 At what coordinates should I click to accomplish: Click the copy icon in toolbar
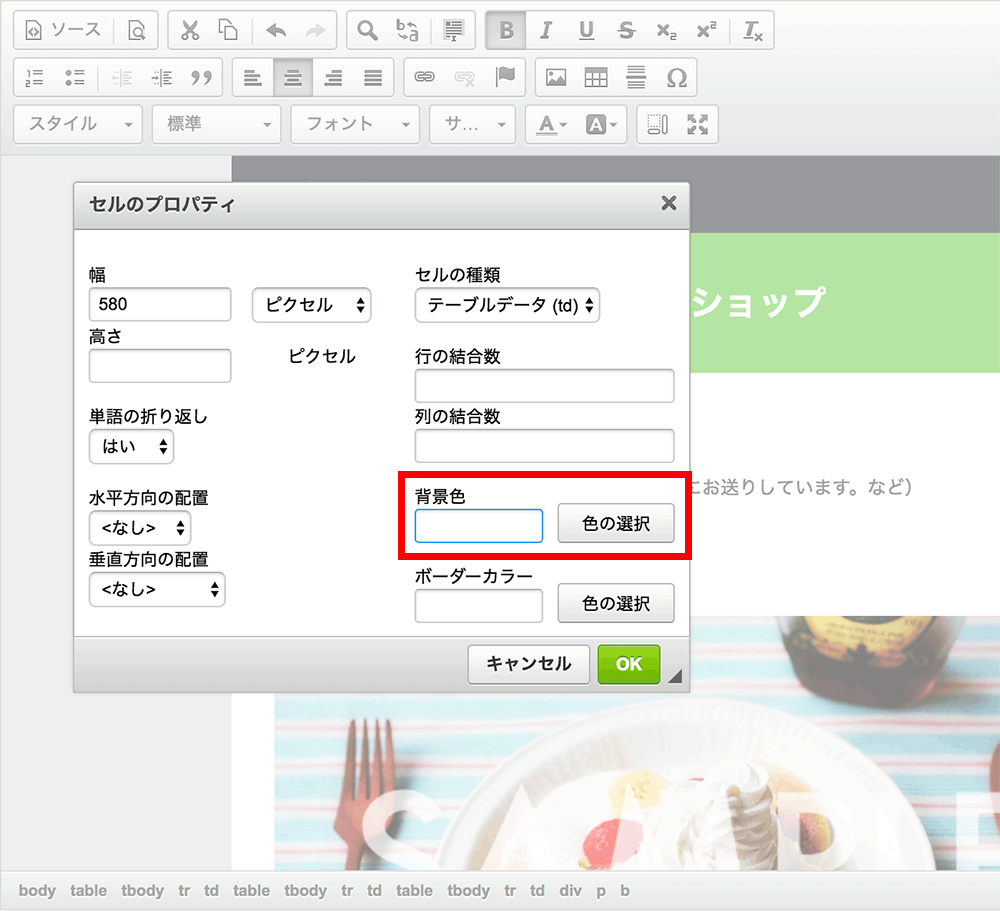(228, 30)
